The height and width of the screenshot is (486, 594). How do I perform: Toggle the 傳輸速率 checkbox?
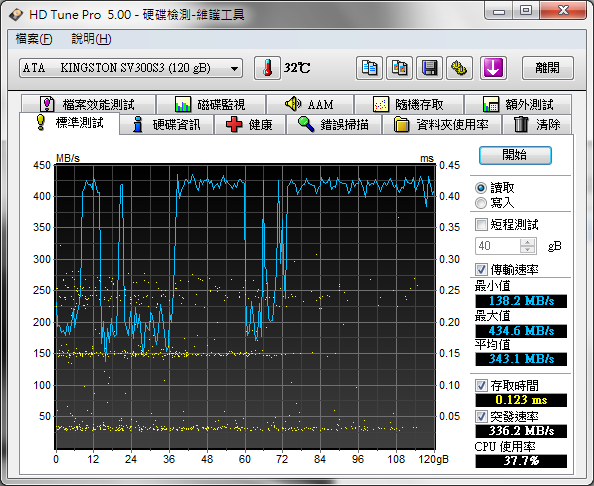[481, 270]
